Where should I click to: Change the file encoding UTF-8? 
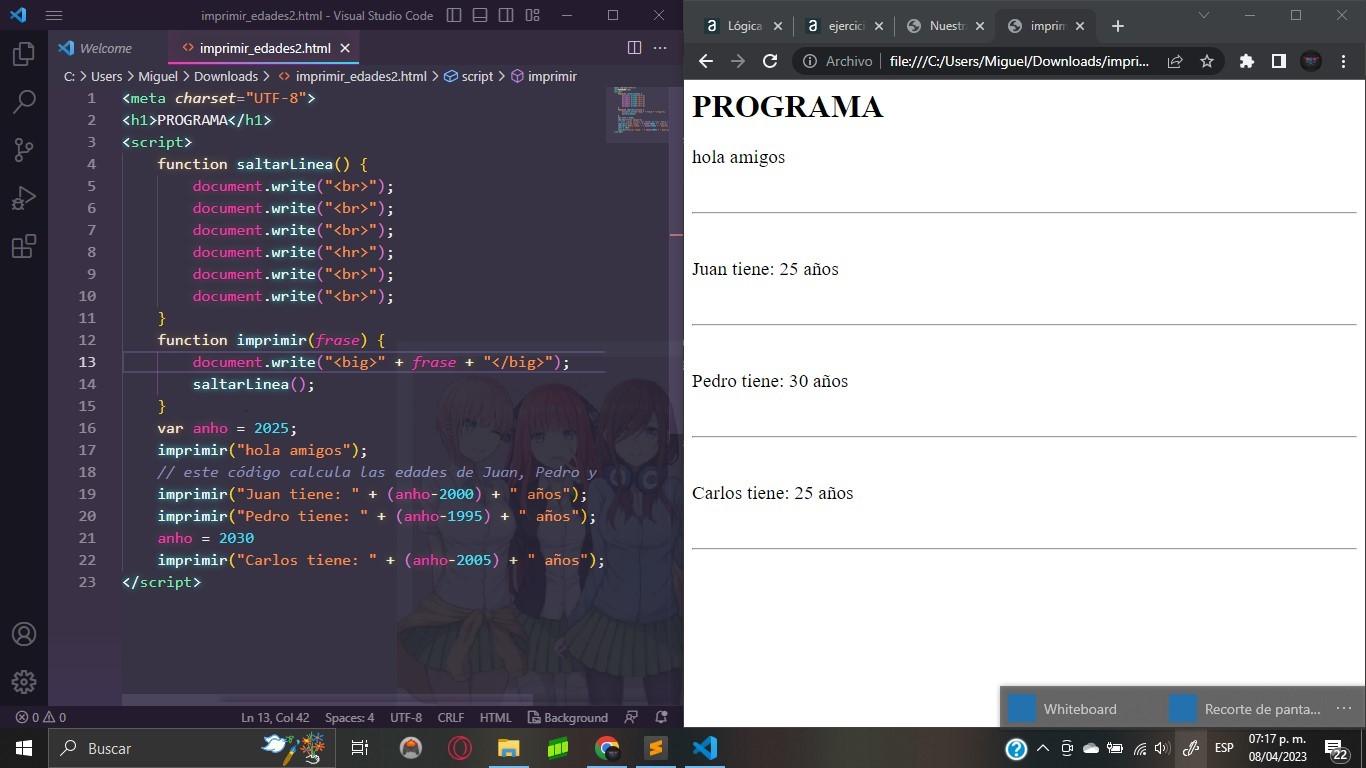point(406,717)
